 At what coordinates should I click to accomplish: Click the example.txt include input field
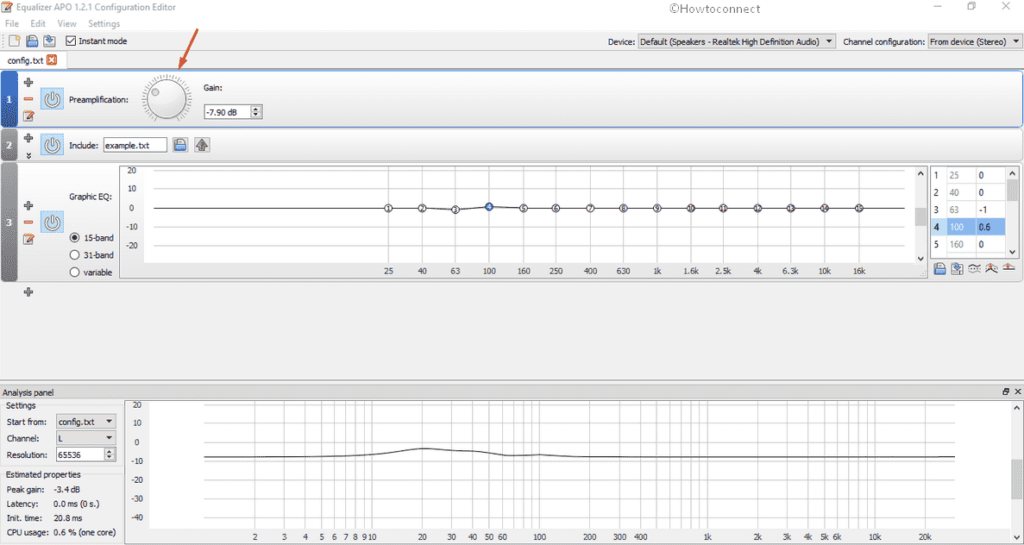(134, 145)
